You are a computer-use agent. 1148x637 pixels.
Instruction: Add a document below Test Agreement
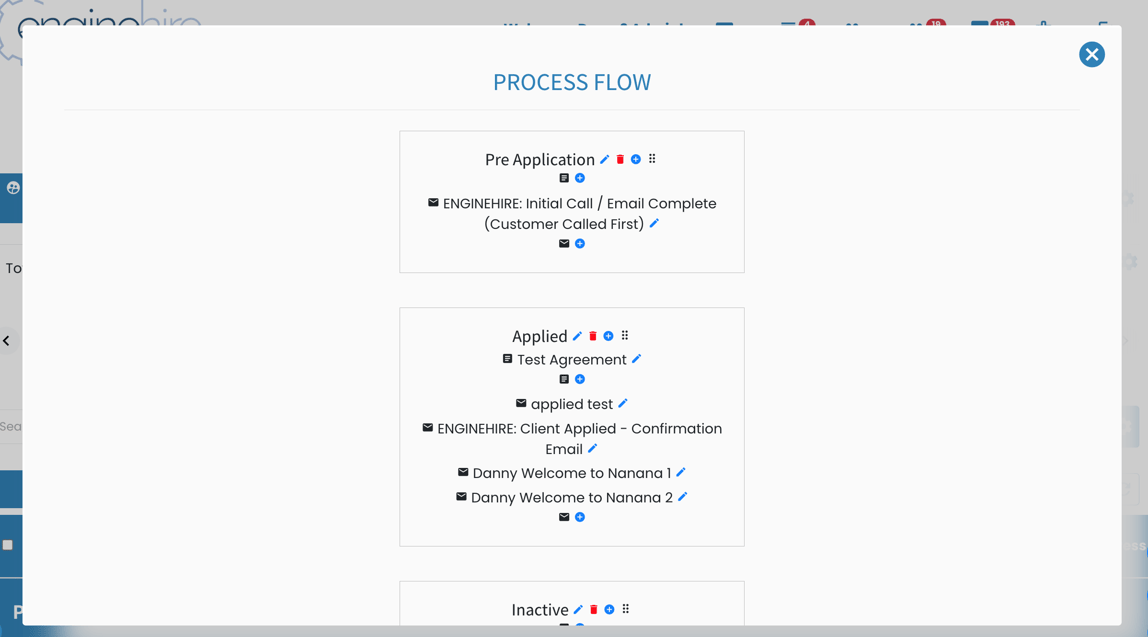tap(580, 380)
